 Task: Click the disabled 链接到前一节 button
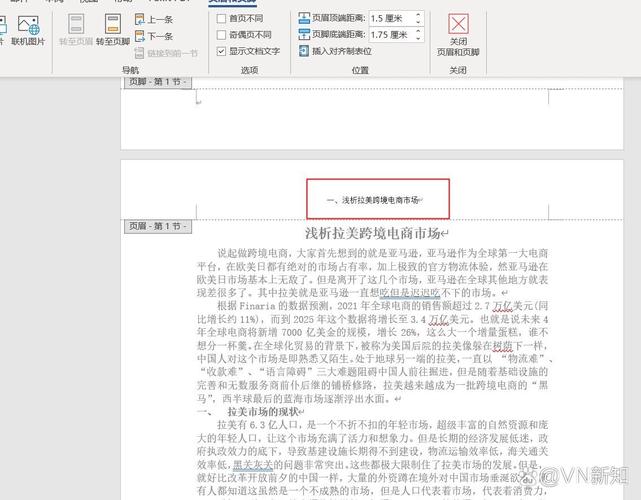pyautogui.click(x=166, y=53)
